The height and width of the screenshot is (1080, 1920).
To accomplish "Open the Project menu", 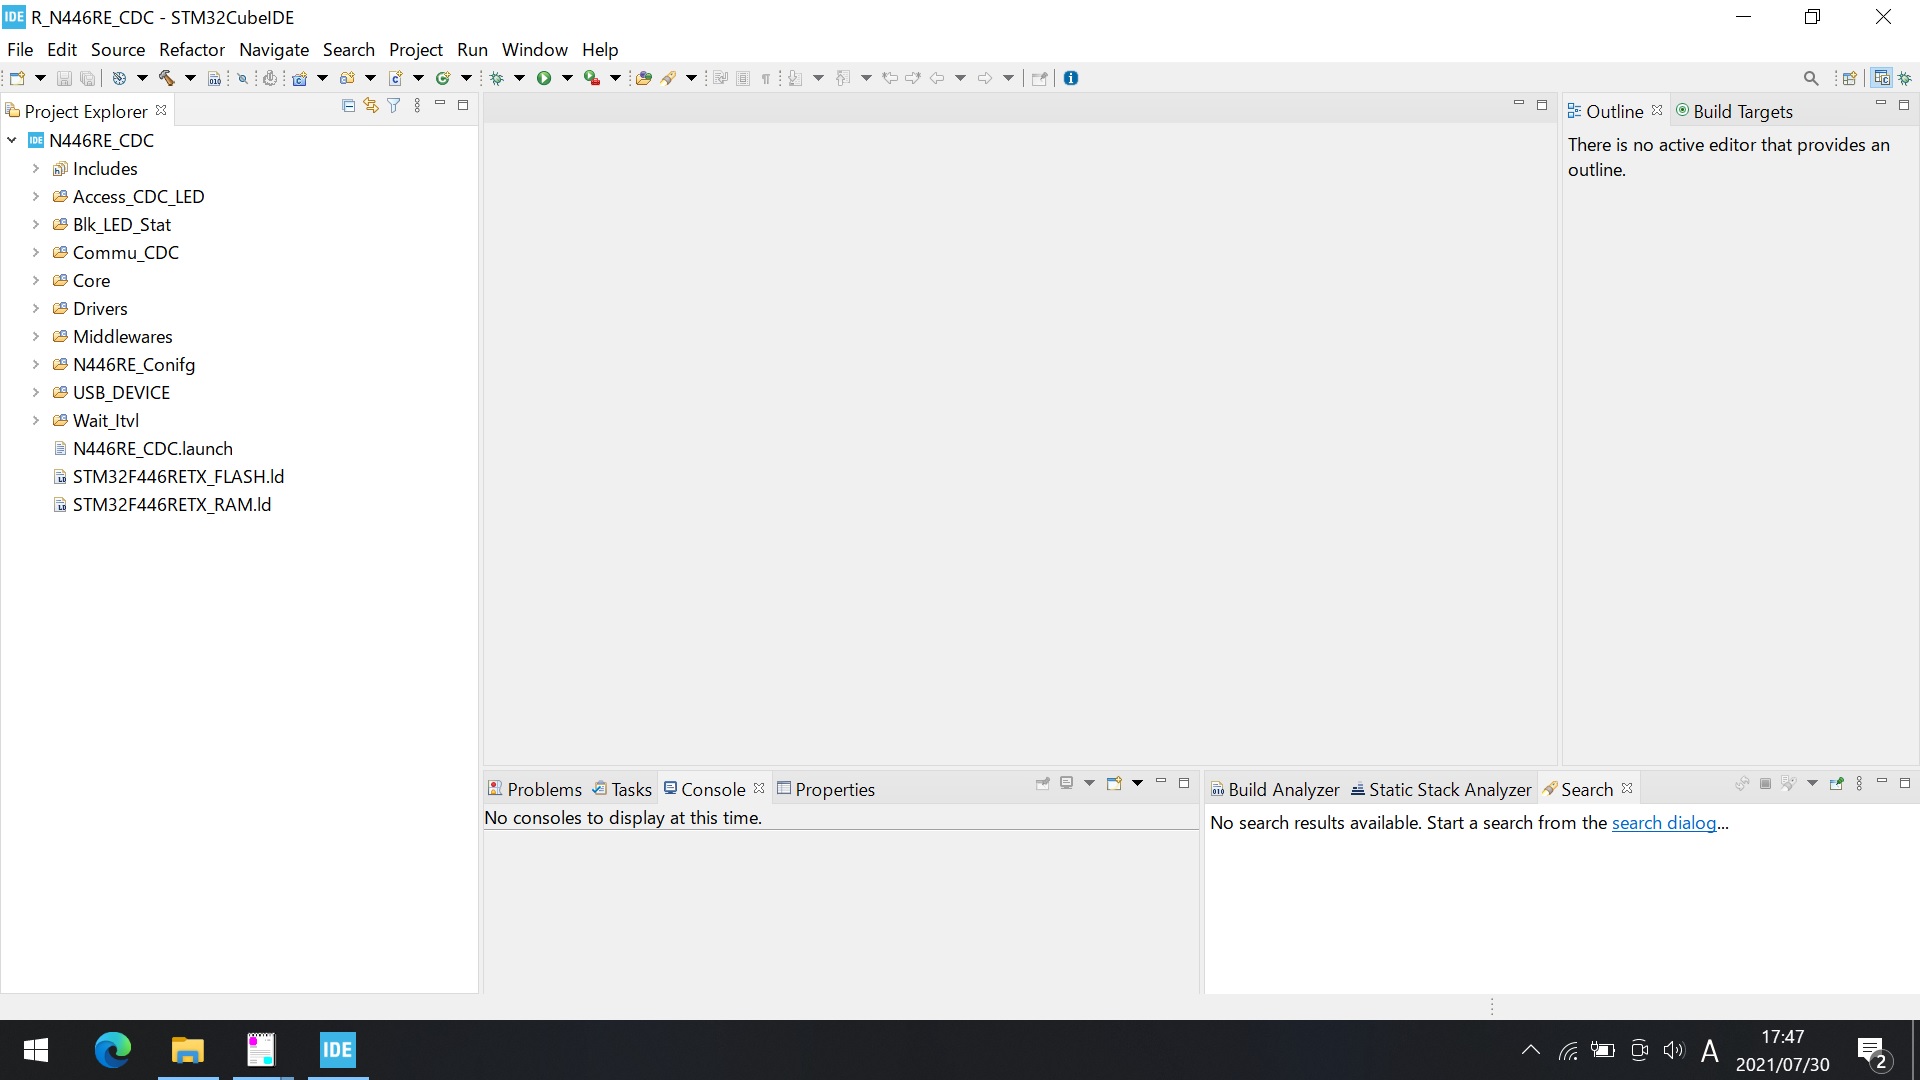I will (x=415, y=49).
